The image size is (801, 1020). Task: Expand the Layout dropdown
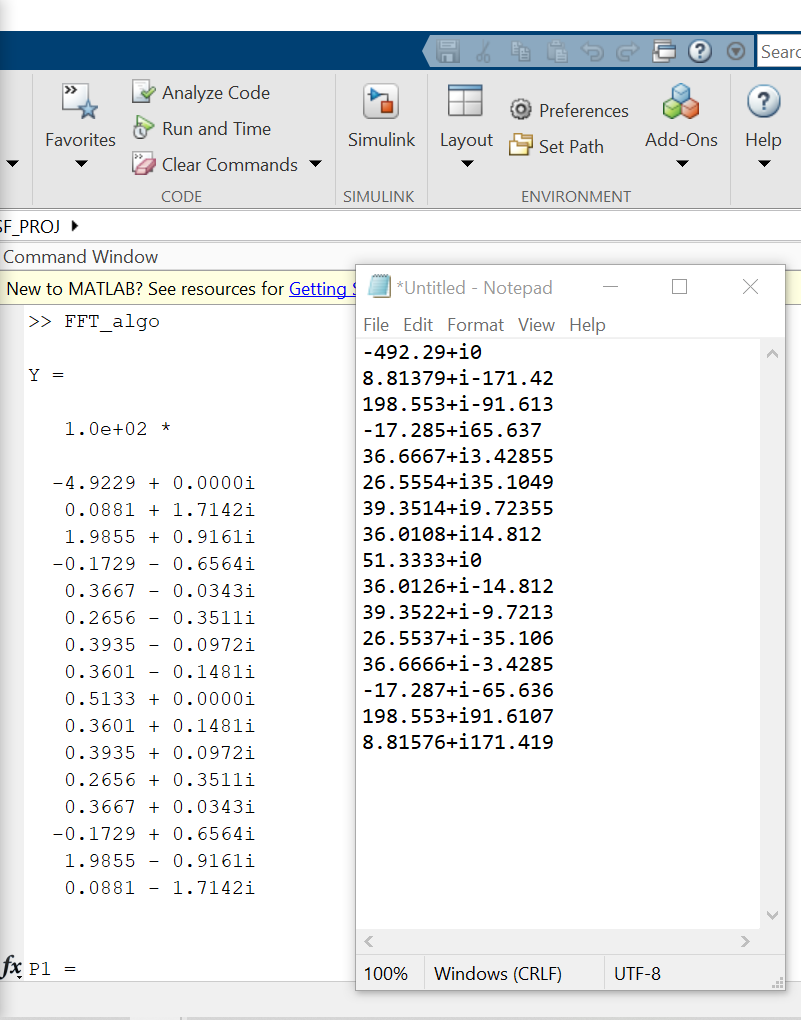[466, 162]
